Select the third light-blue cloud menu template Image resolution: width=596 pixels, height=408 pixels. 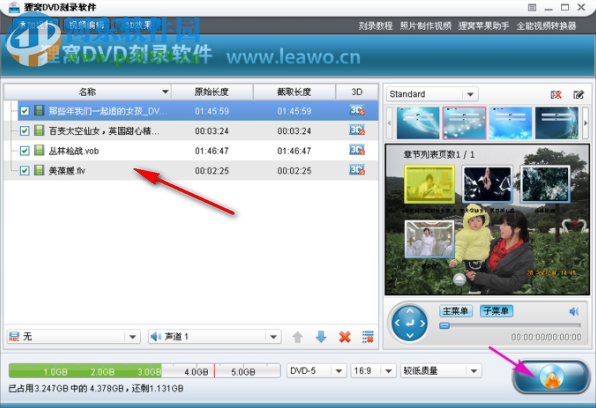[x=510, y=123]
